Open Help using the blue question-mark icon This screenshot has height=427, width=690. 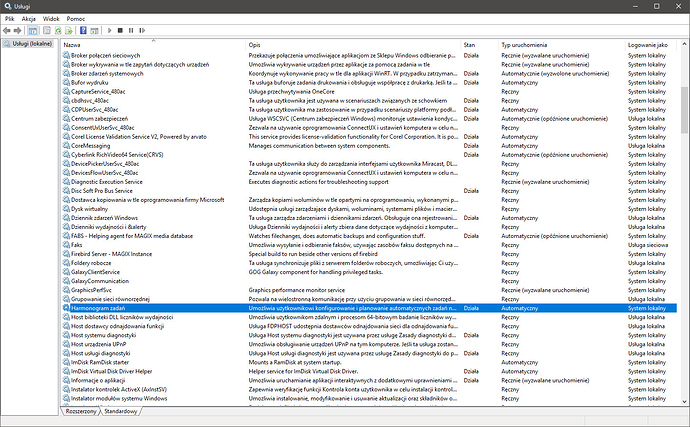(83, 31)
